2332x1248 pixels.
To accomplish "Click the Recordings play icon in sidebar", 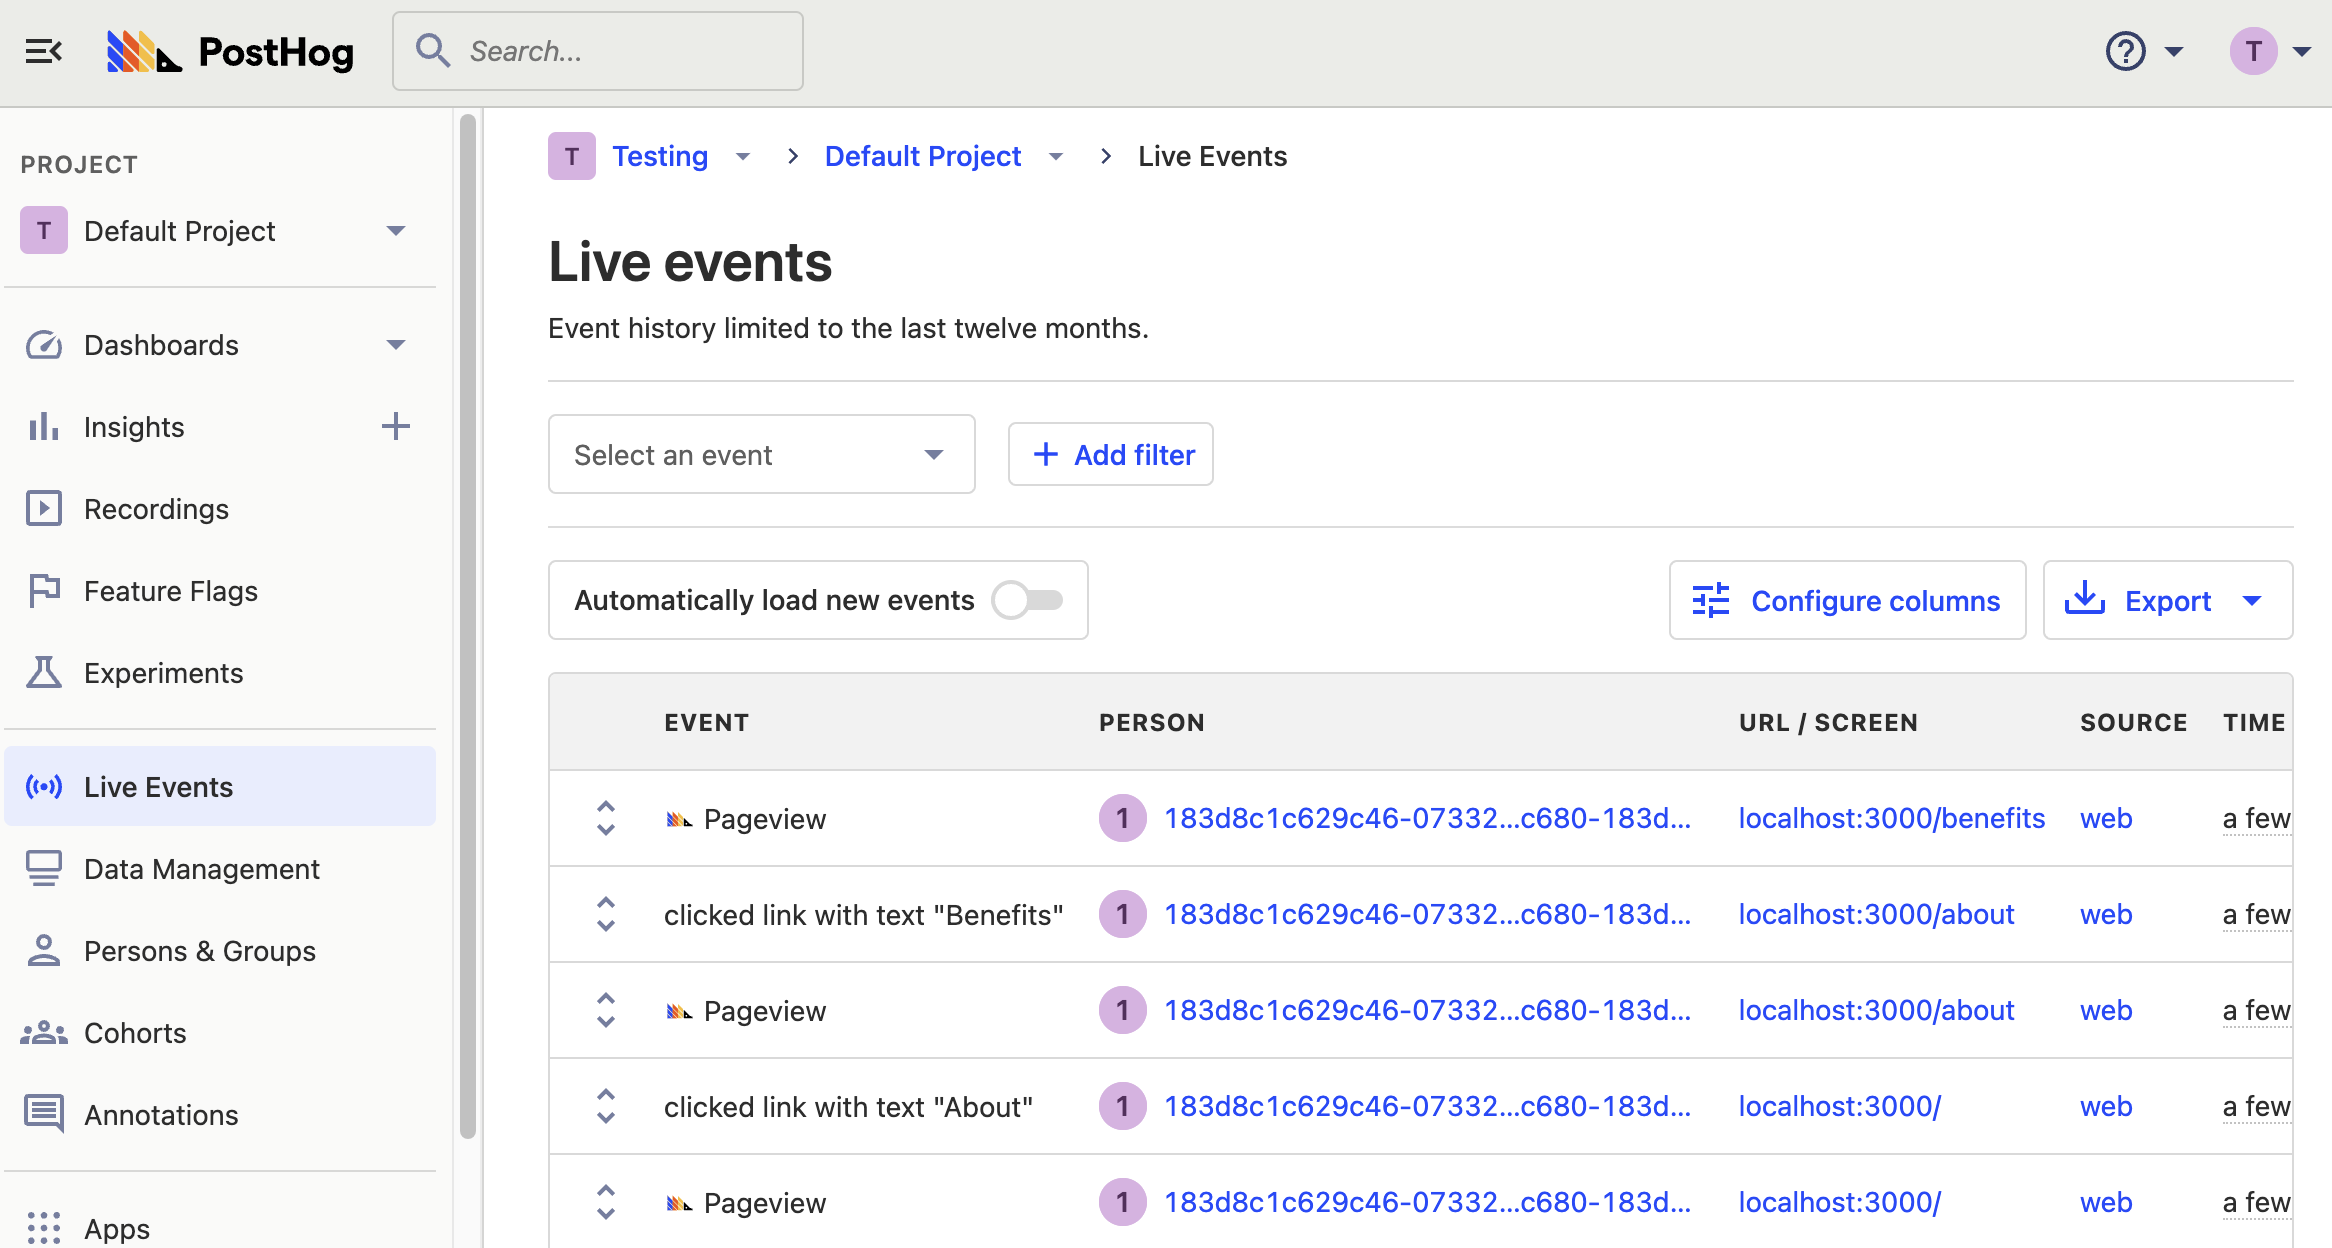I will (x=43, y=509).
